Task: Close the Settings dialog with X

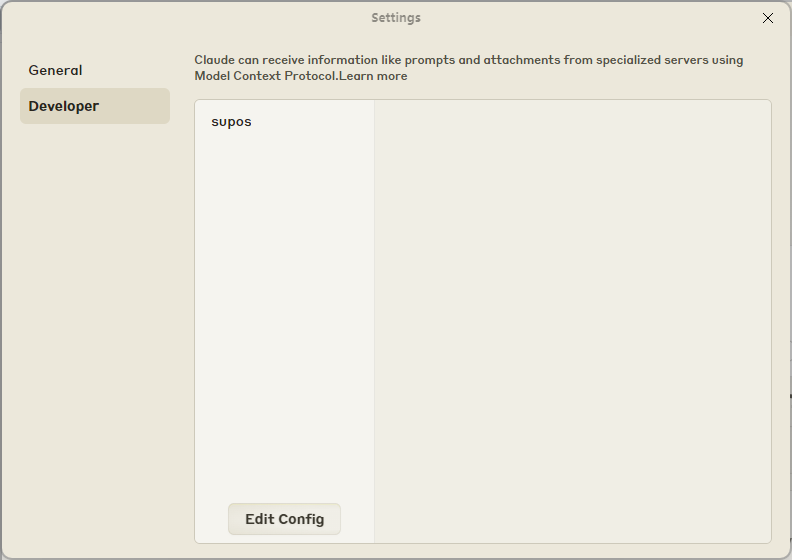Action: (x=768, y=18)
